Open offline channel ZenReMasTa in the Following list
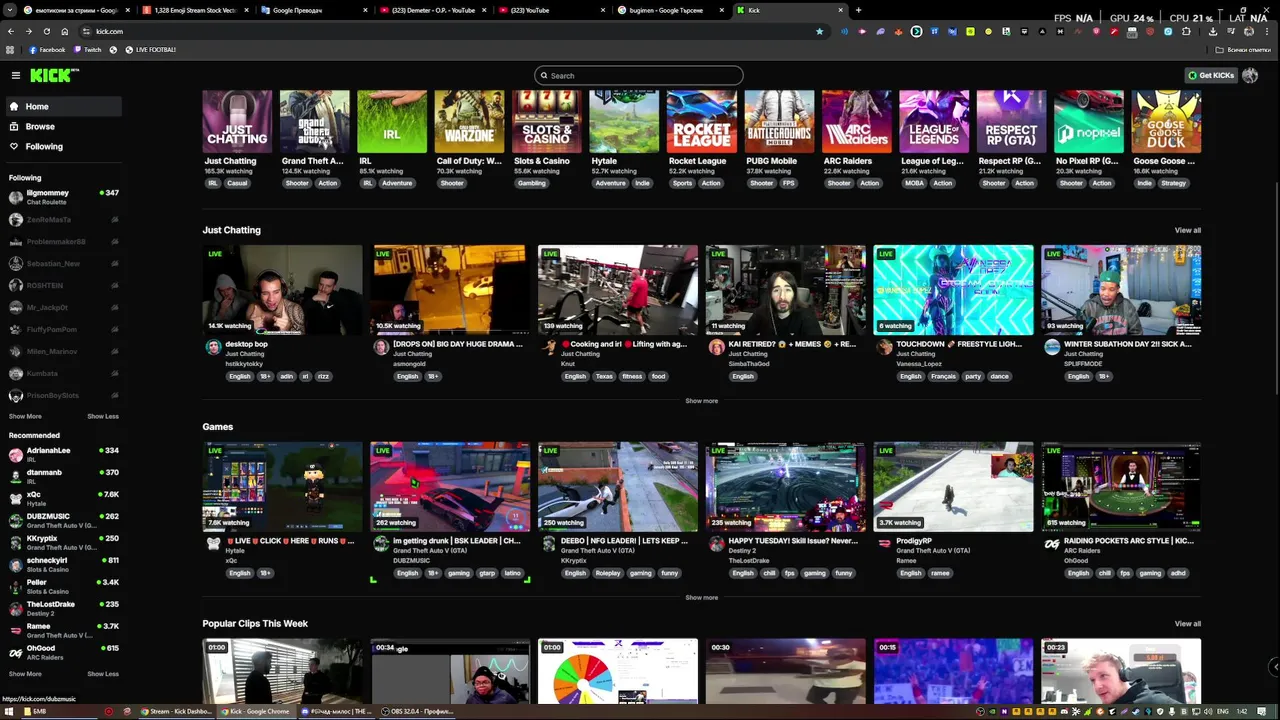The height and width of the screenshot is (720, 1280). pos(62,219)
